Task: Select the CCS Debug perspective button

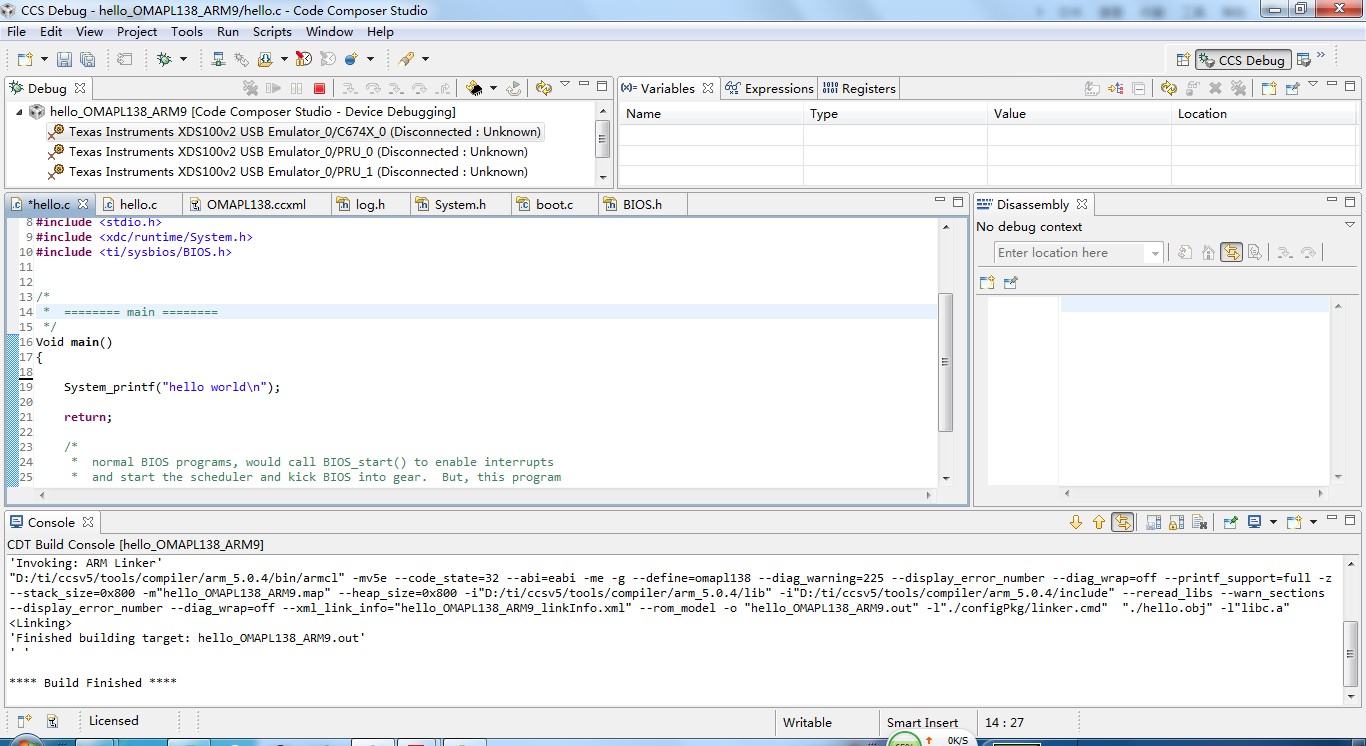Action: (x=1241, y=60)
